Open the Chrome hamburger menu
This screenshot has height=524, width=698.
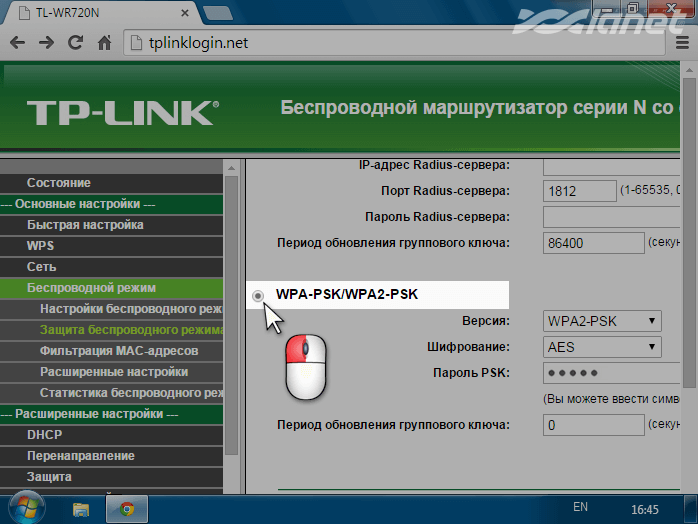tap(682, 43)
